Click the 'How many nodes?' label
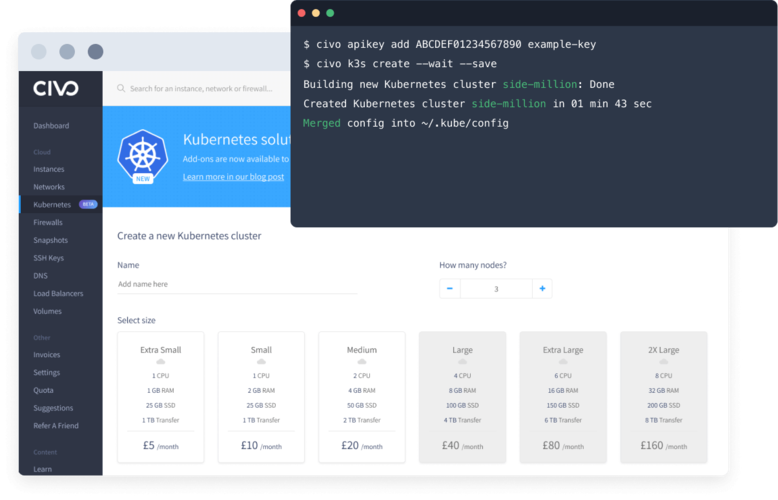778x500 pixels. 473,265
